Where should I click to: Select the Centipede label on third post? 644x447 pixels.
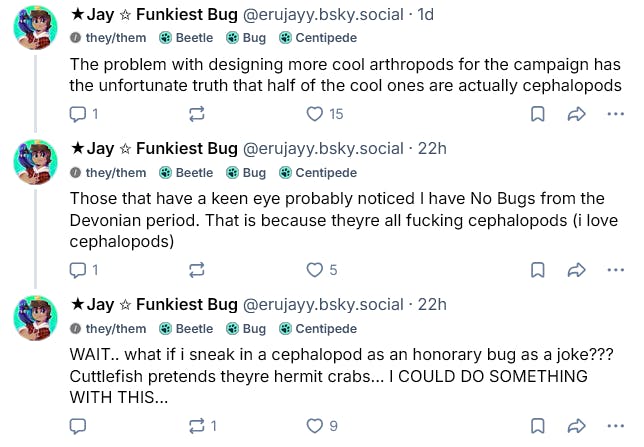318,328
